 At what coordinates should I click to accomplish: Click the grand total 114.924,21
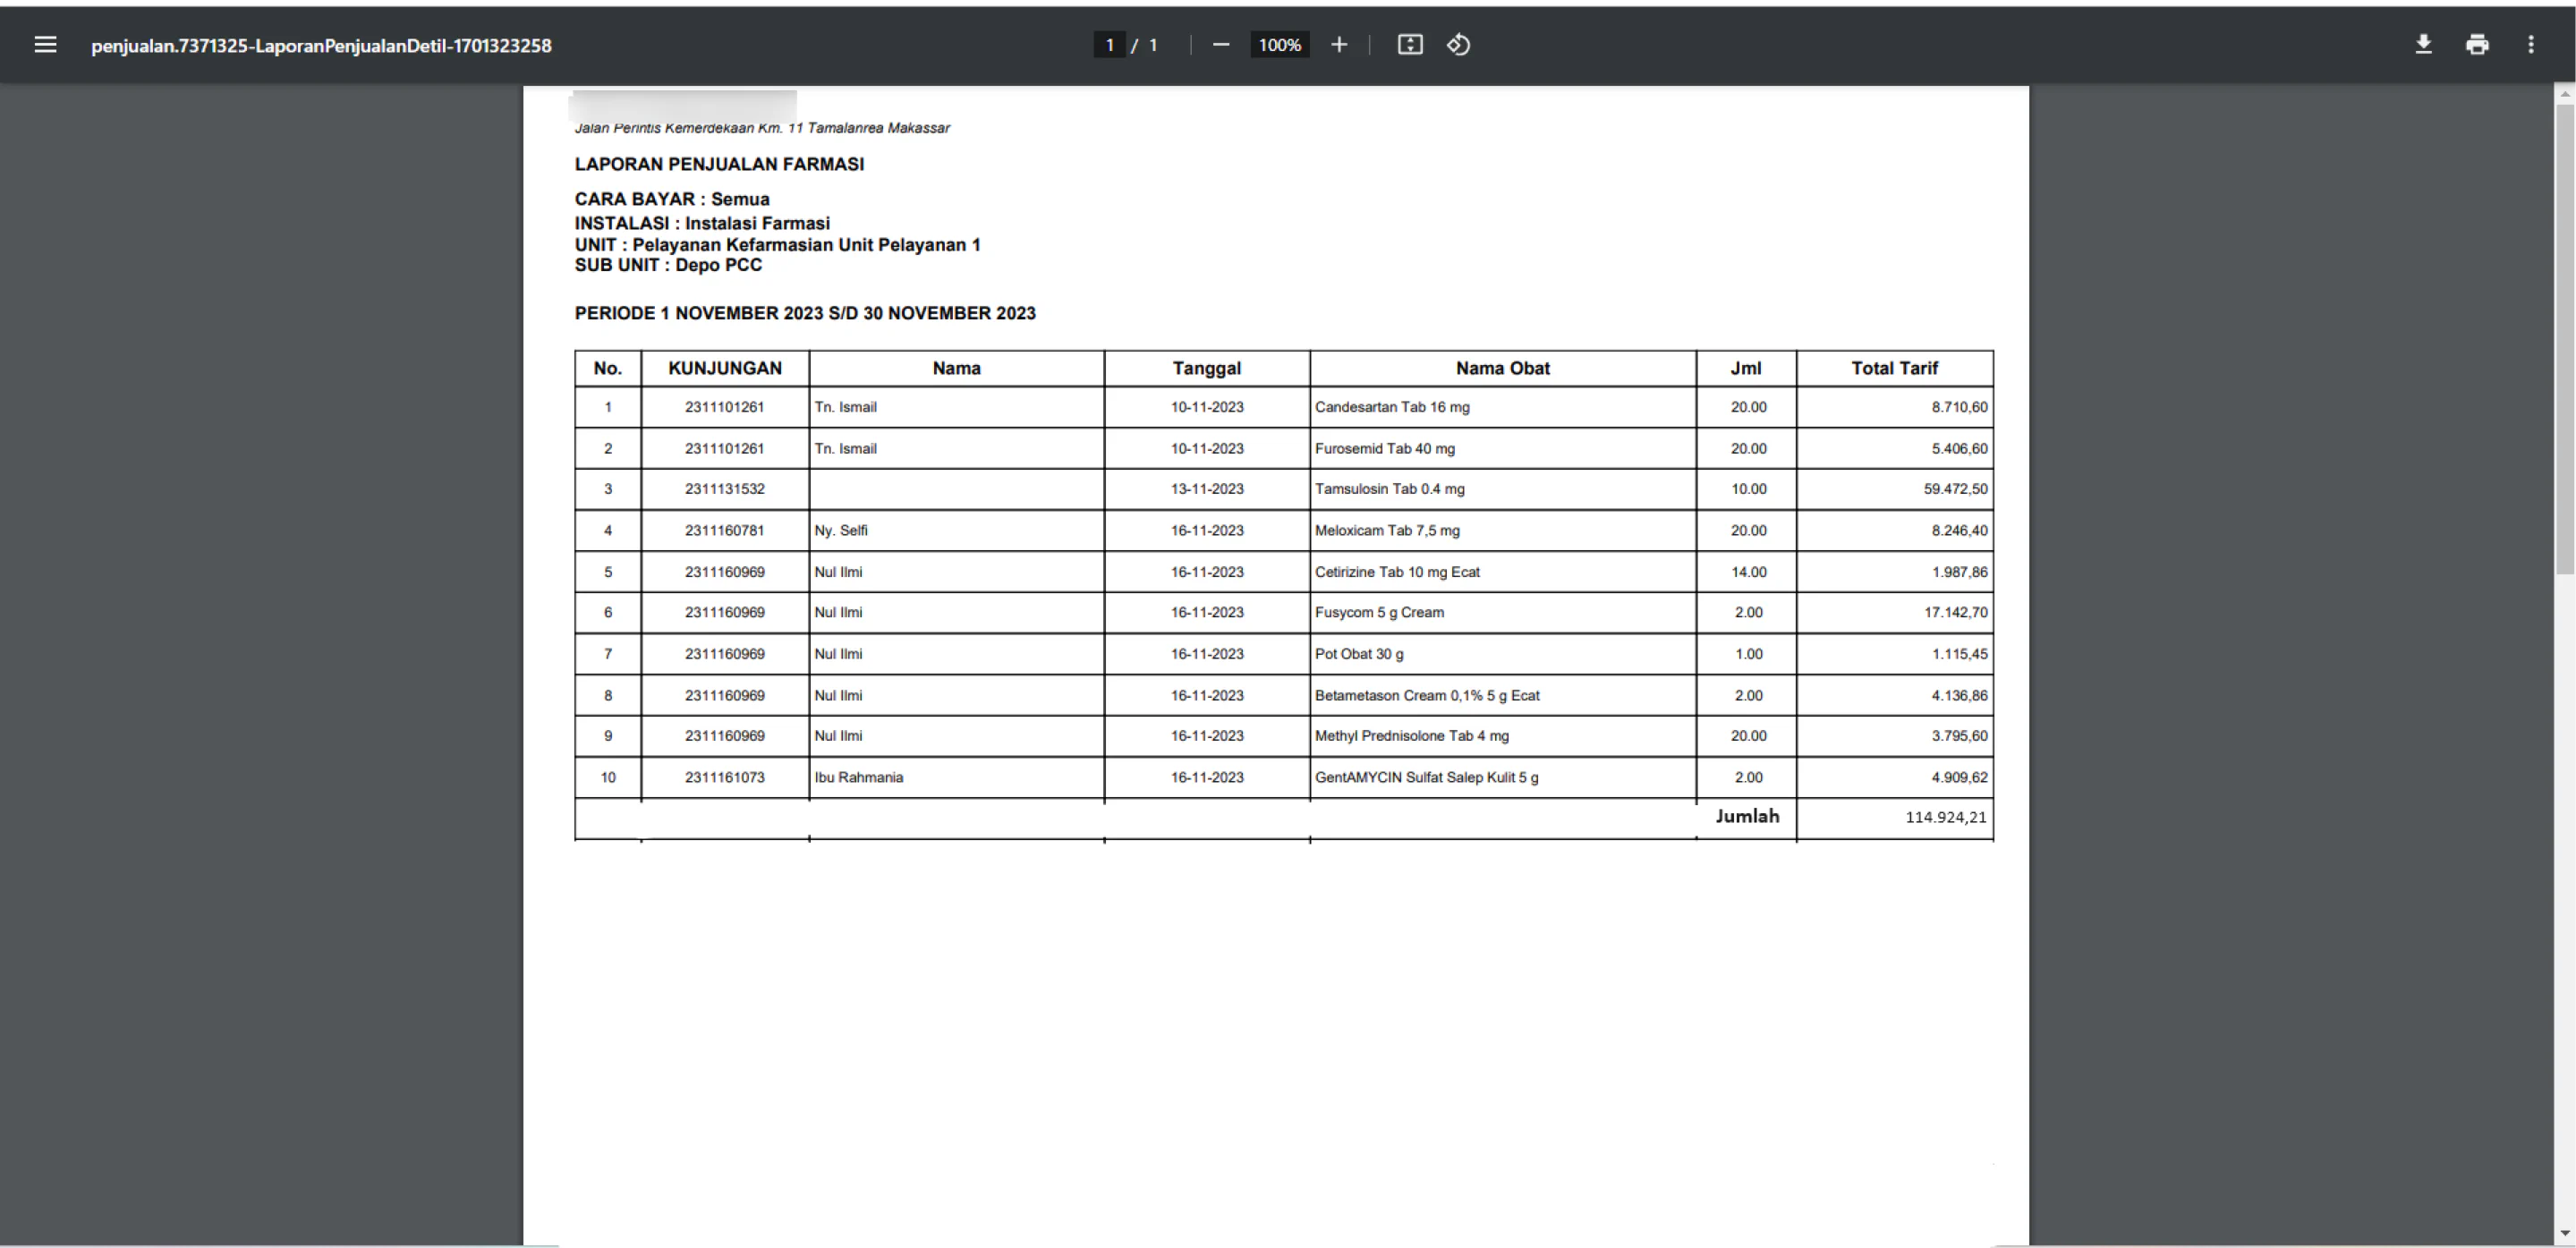point(1946,817)
